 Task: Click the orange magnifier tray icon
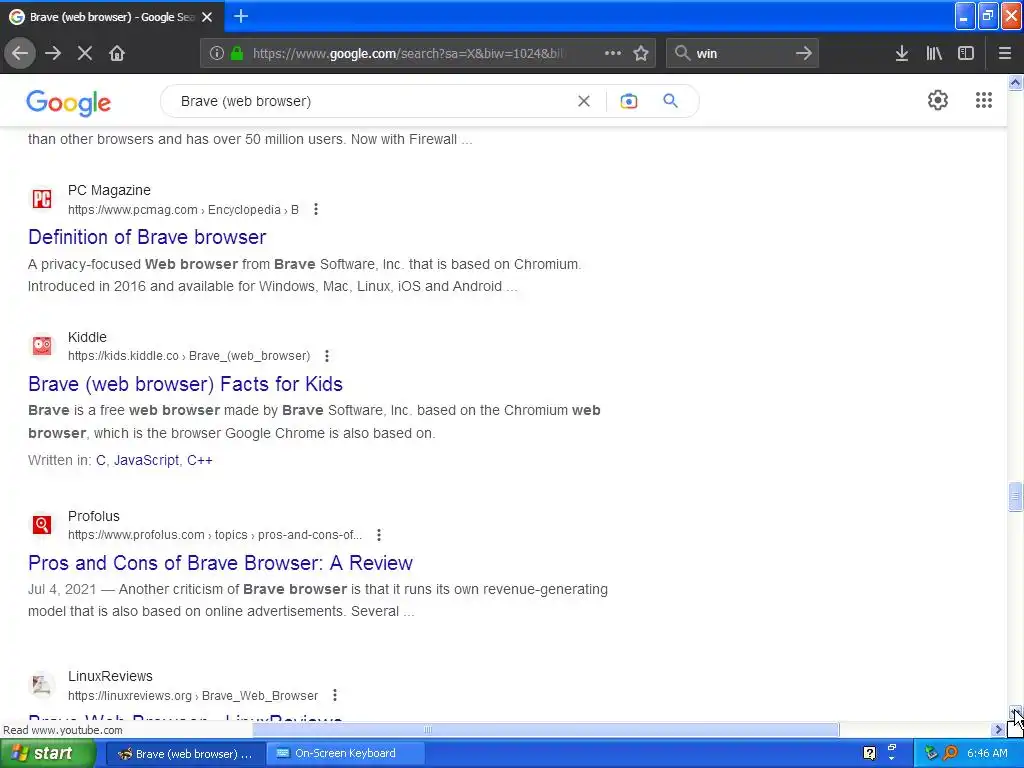point(950,754)
